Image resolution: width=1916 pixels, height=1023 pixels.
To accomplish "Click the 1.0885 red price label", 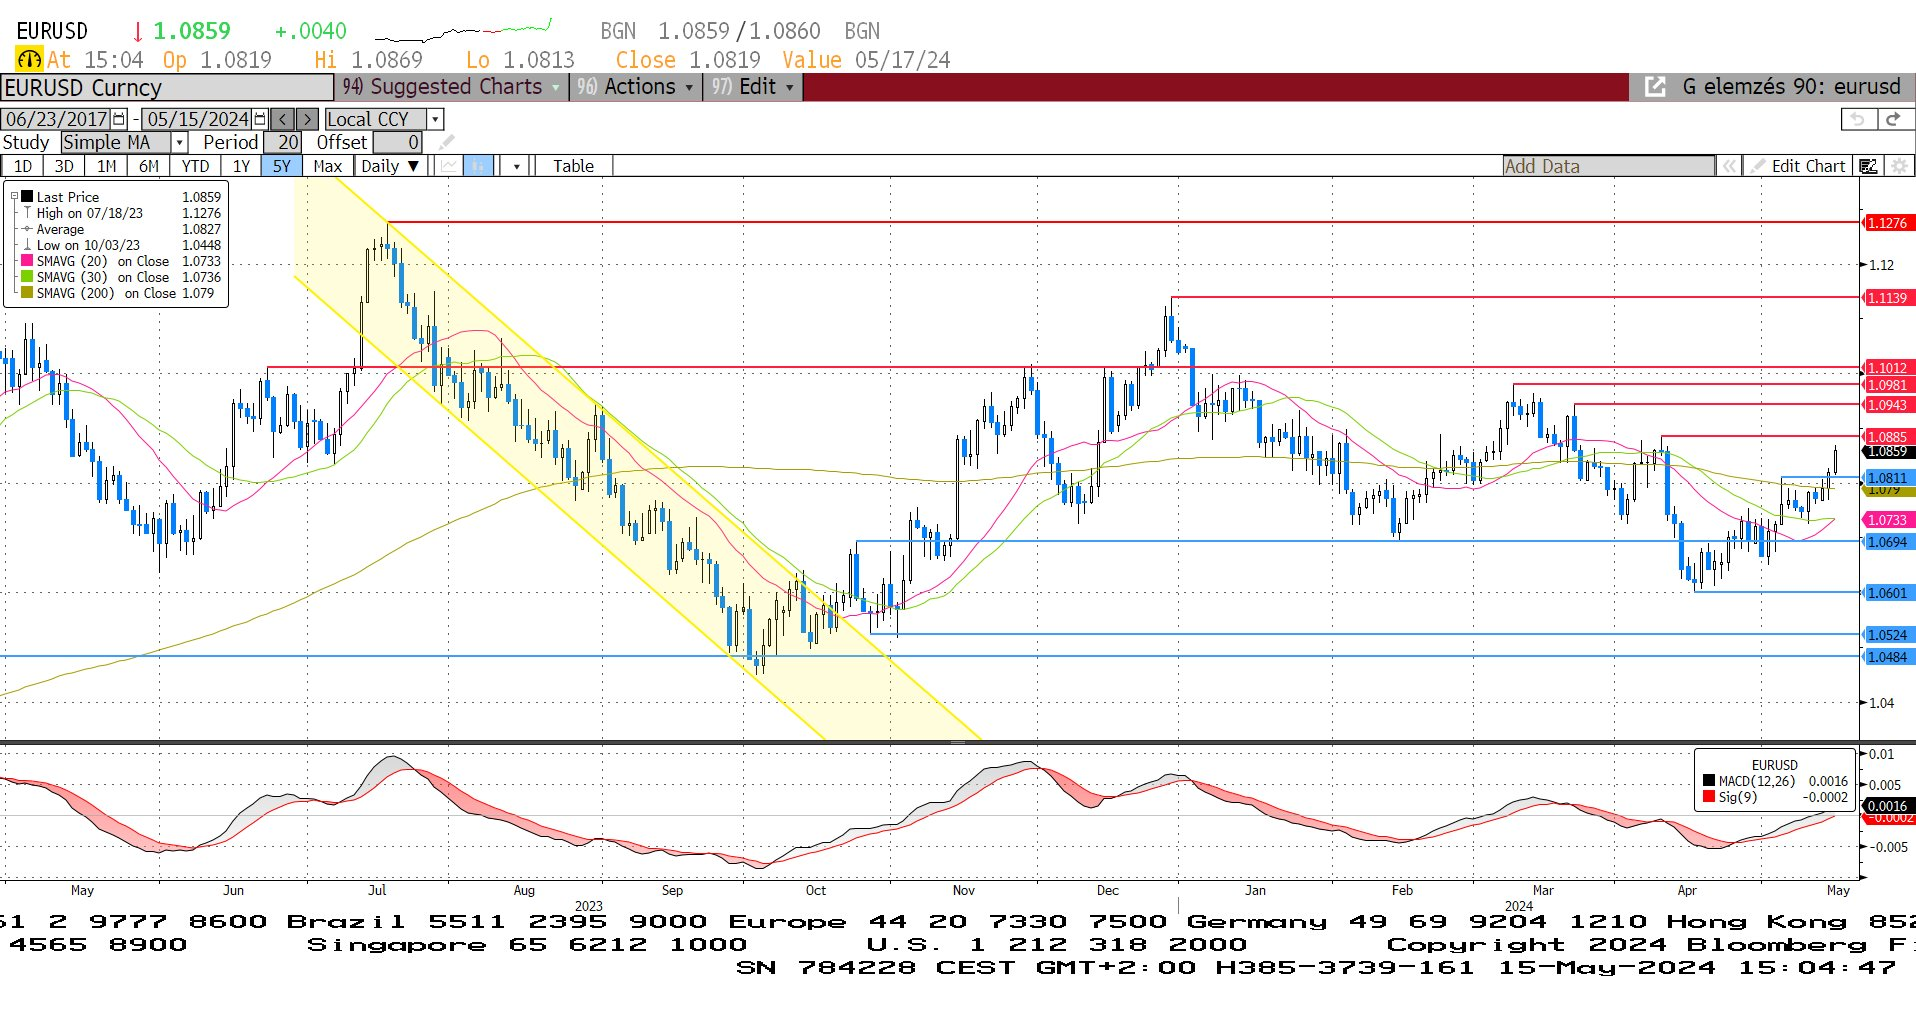I will (x=1887, y=437).
